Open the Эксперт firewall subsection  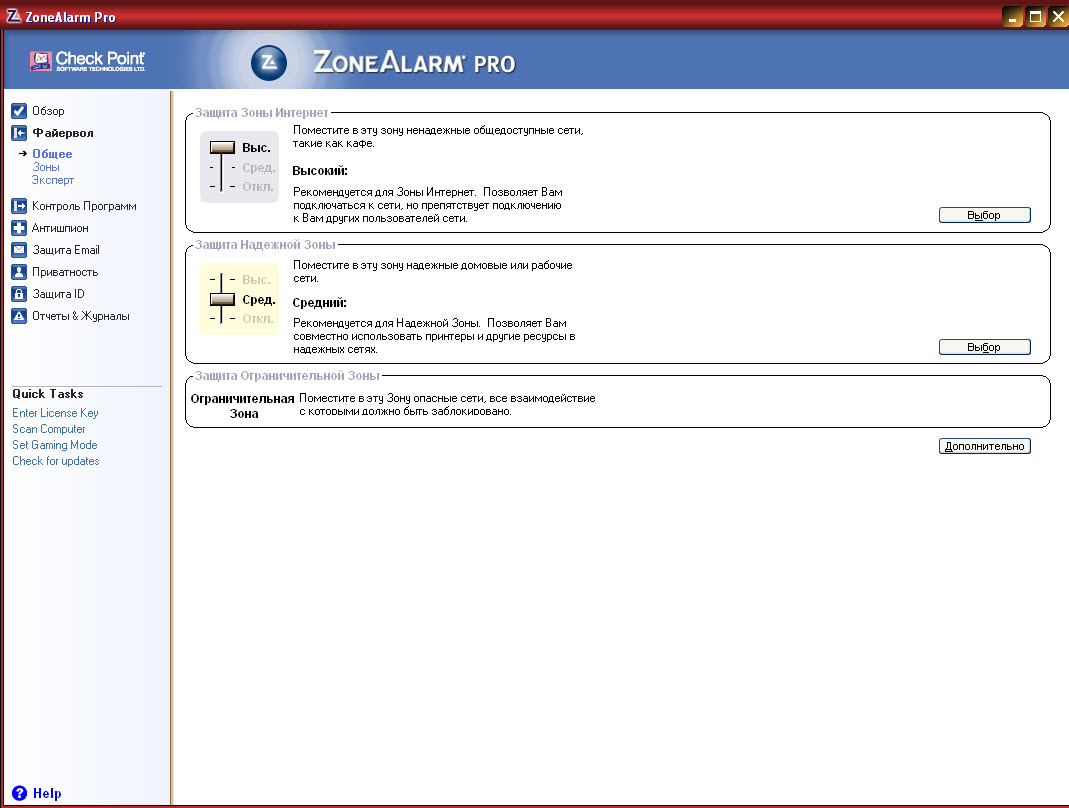tap(53, 180)
